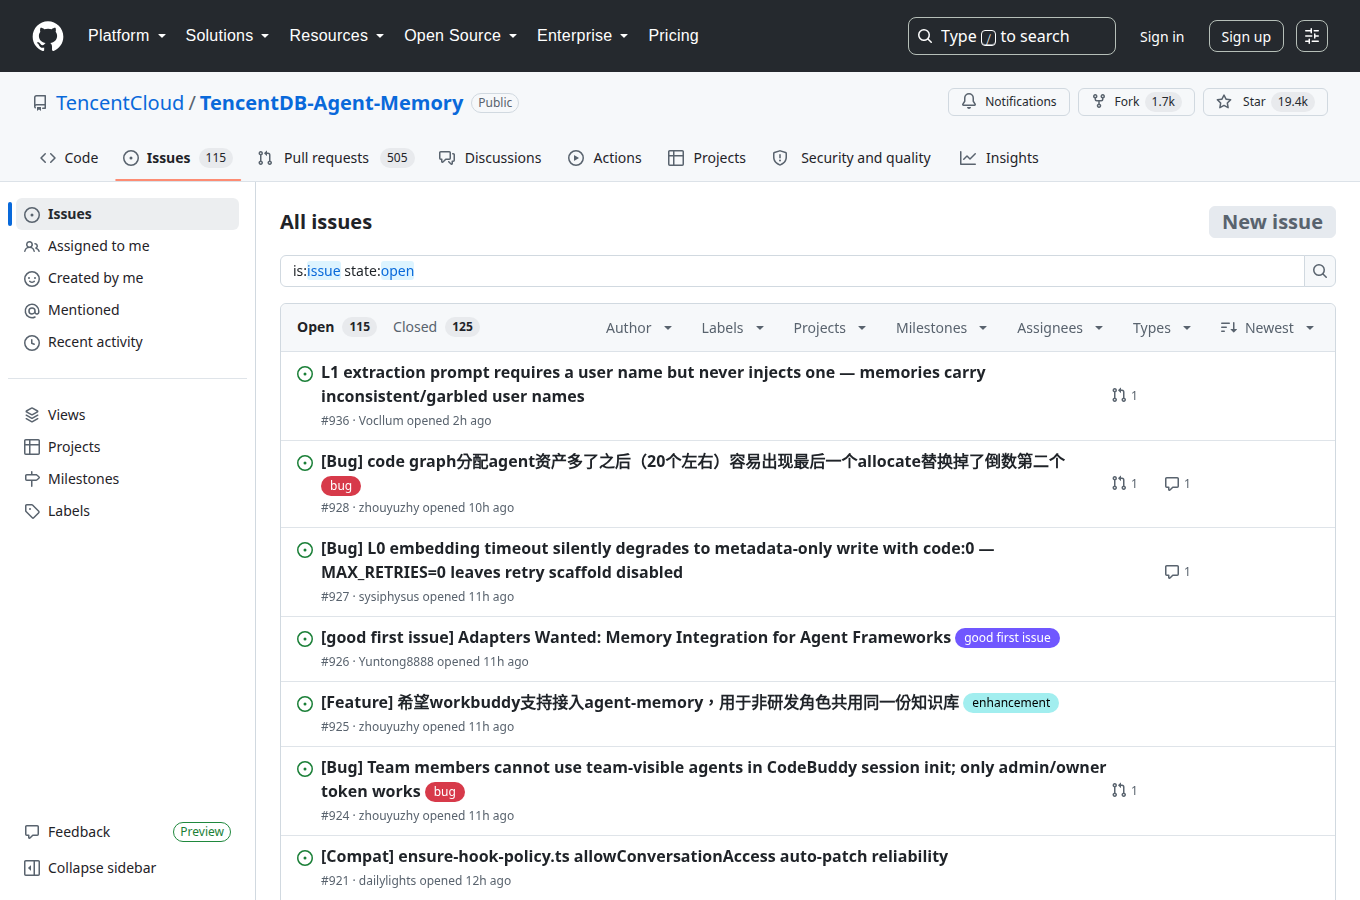Expand the Enterprise menu
Viewport: 1360px width, 900px height.
click(582, 36)
